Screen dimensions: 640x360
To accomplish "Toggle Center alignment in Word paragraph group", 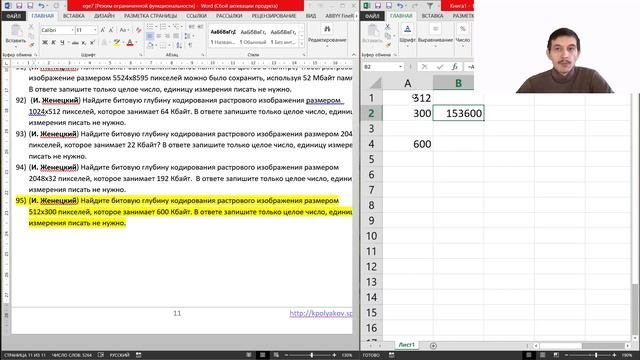I will 158,36.
